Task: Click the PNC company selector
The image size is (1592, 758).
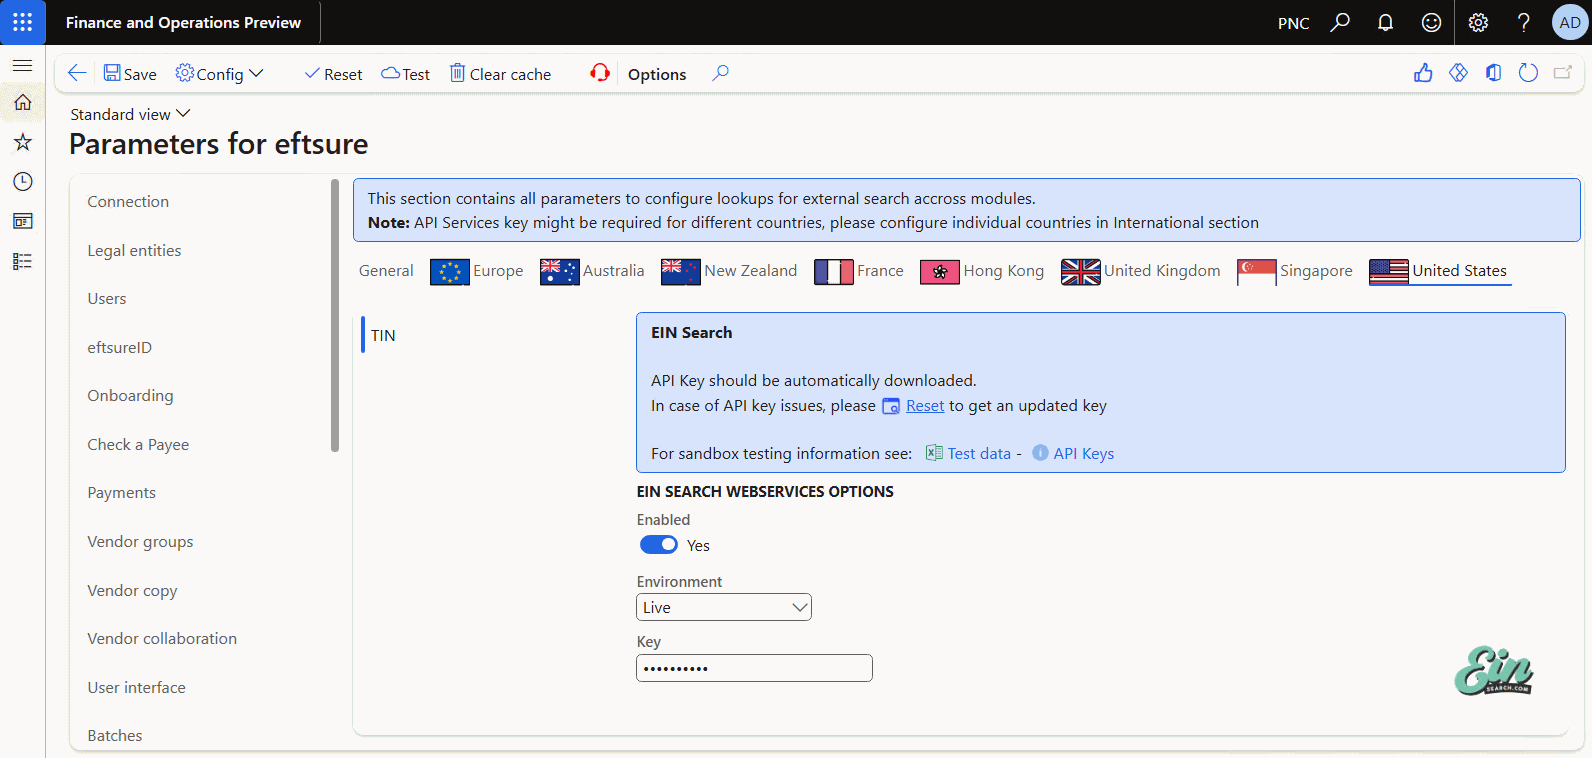Action: tap(1293, 23)
